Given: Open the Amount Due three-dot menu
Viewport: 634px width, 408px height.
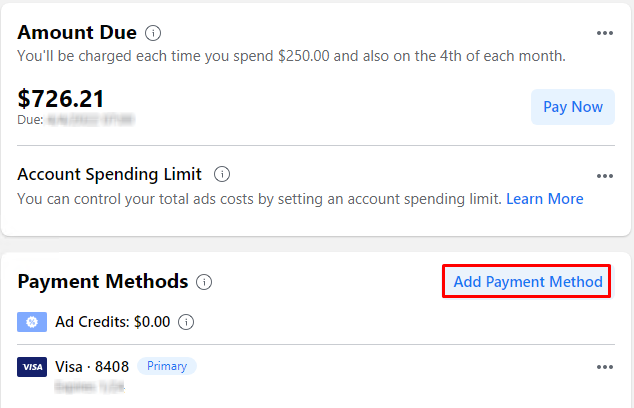Looking at the screenshot, I should point(604,33).
